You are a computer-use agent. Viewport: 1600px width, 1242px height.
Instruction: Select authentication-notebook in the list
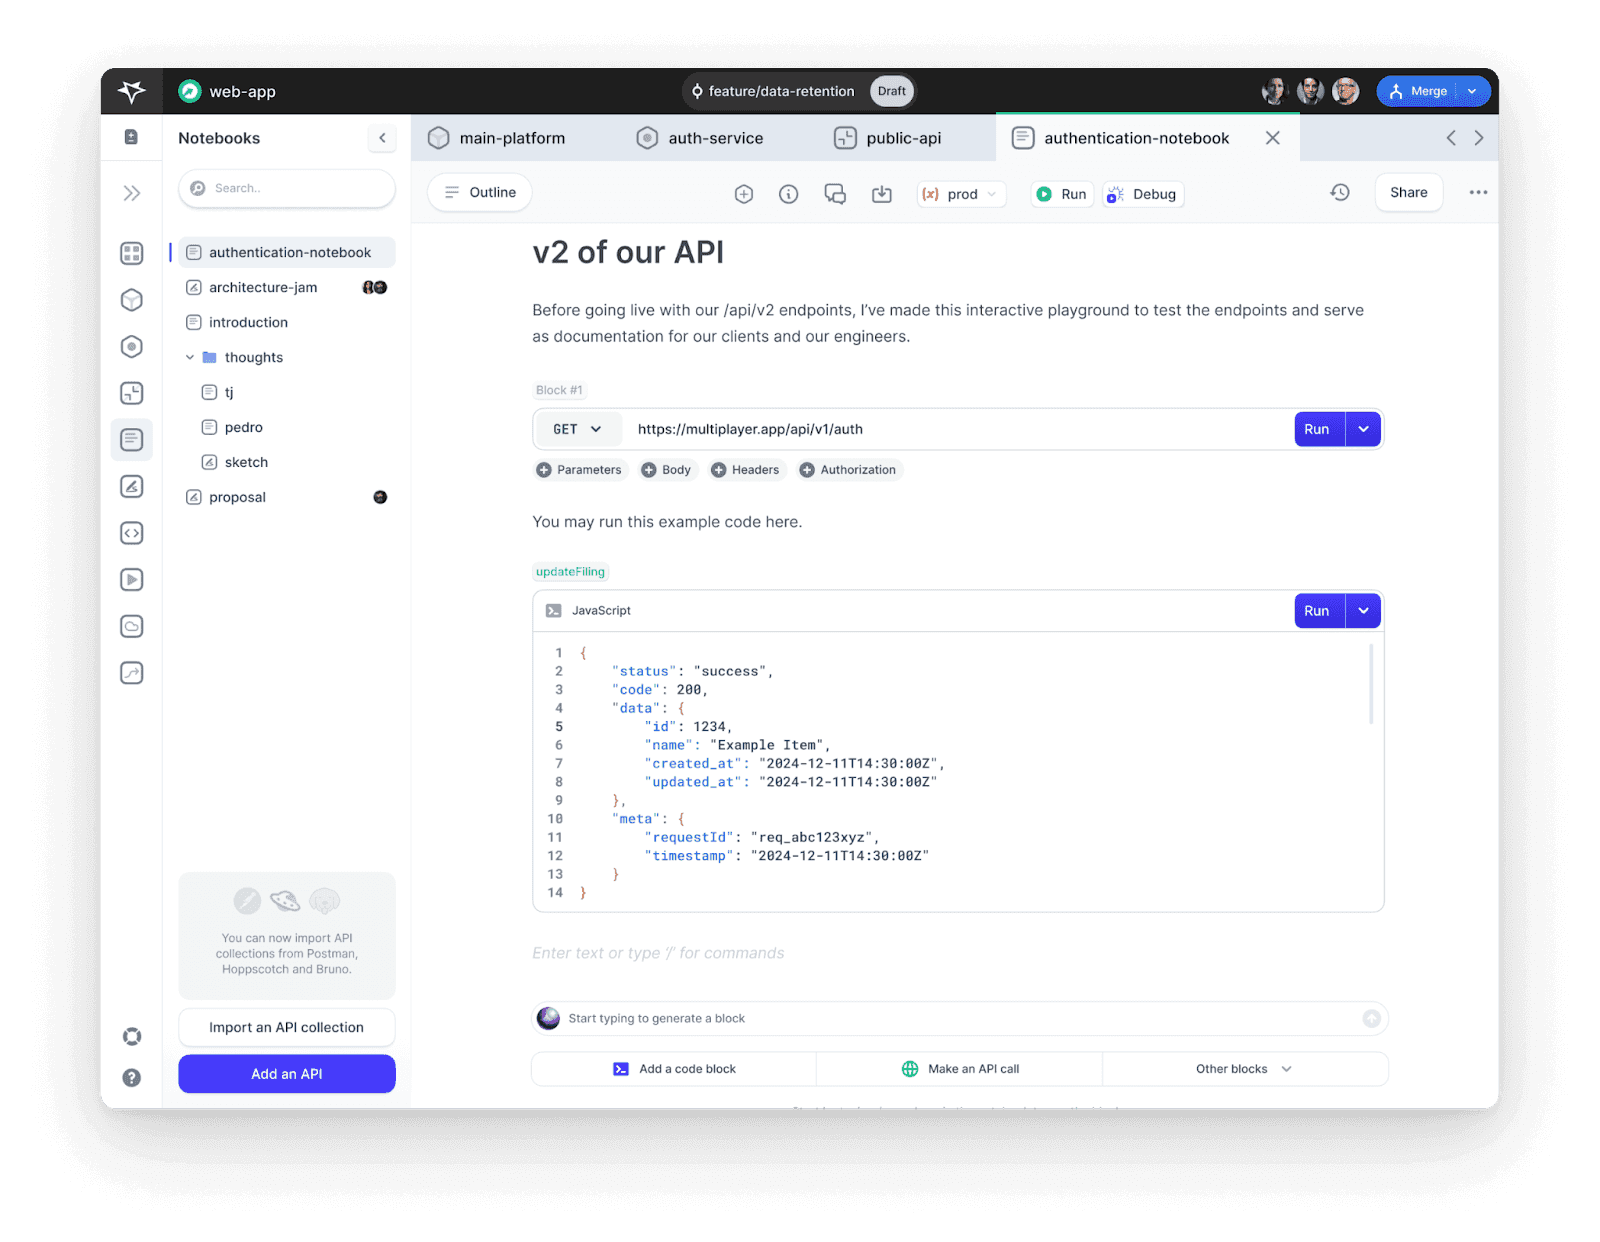pyautogui.click(x=287, y=252)
